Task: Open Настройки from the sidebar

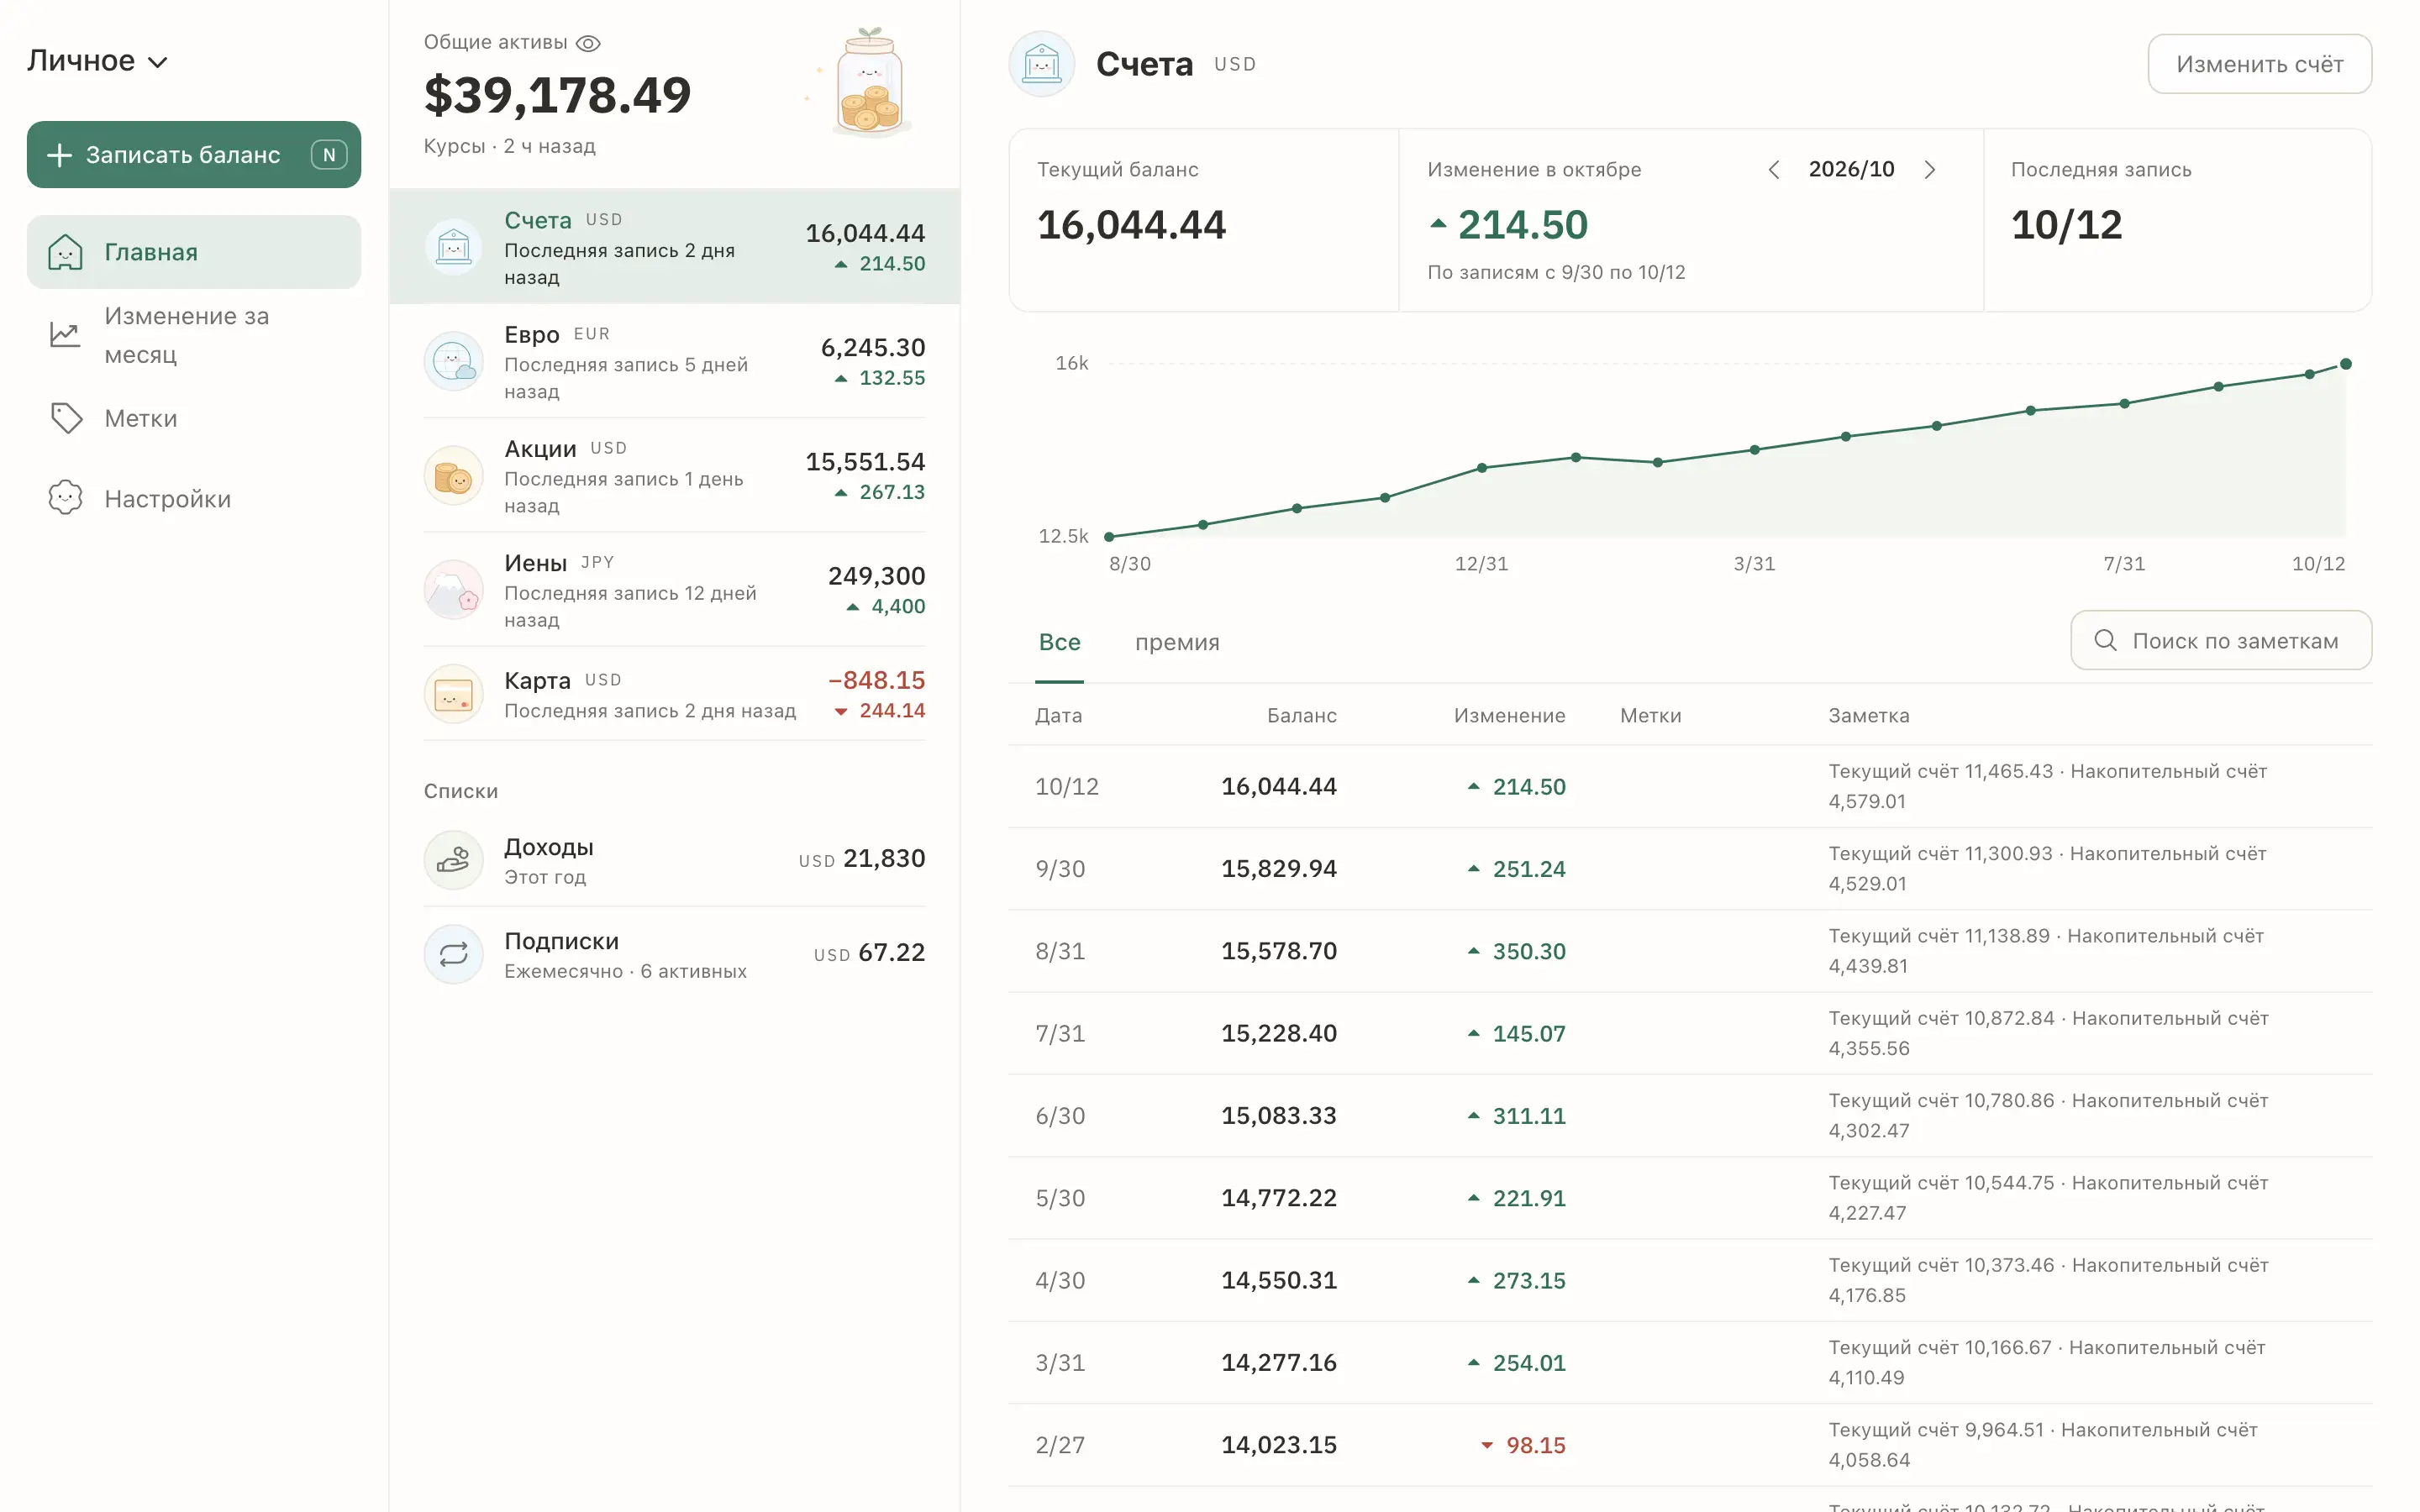Action: point(194,498)
